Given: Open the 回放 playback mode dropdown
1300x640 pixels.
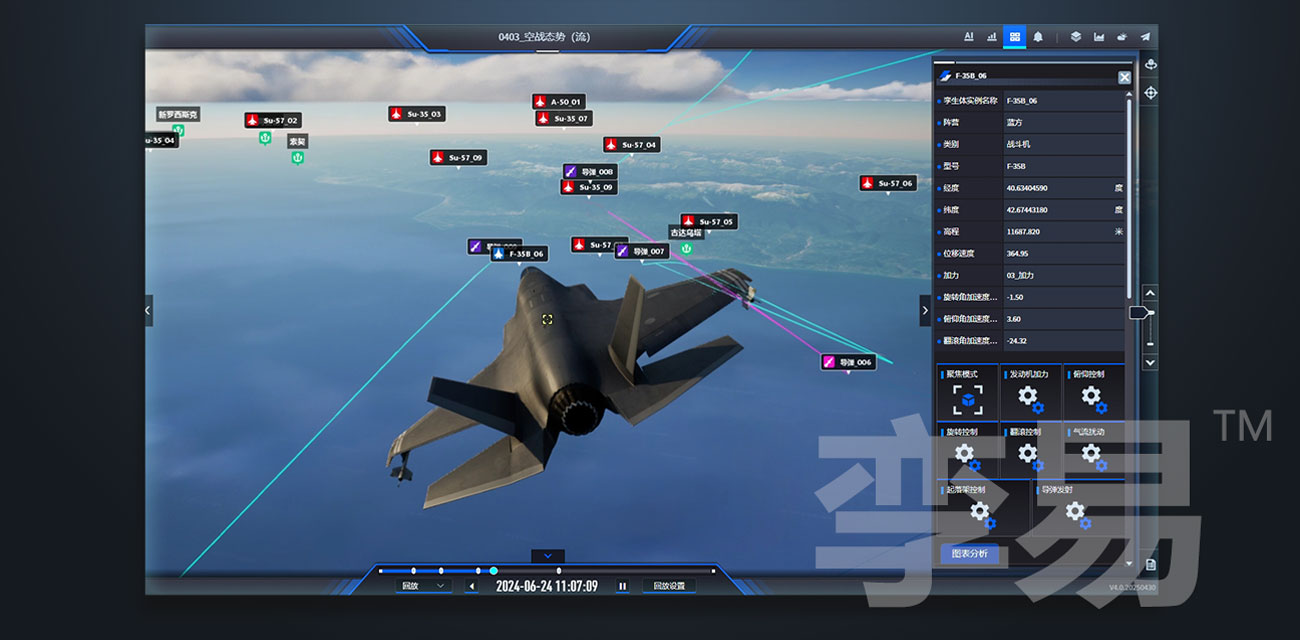Looking at the screenshot, I should [x=423, y=586].
